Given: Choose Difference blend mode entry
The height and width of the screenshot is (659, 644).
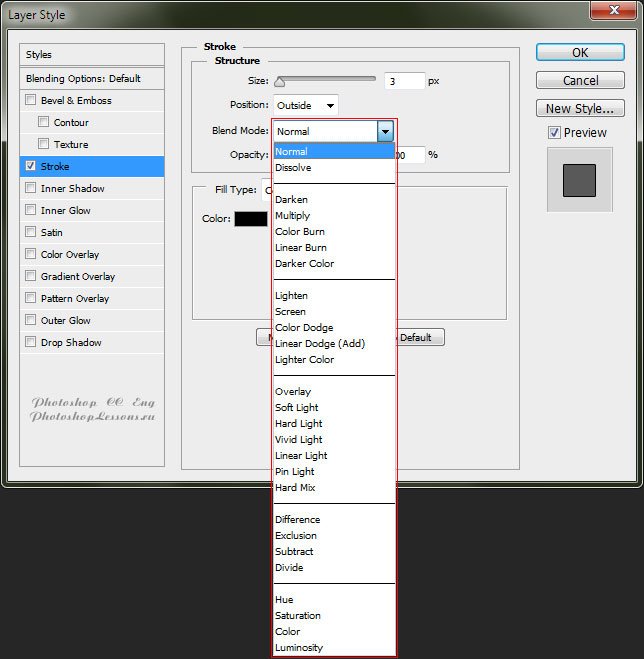Looking at the screenshot, I should tap(297, 520).
